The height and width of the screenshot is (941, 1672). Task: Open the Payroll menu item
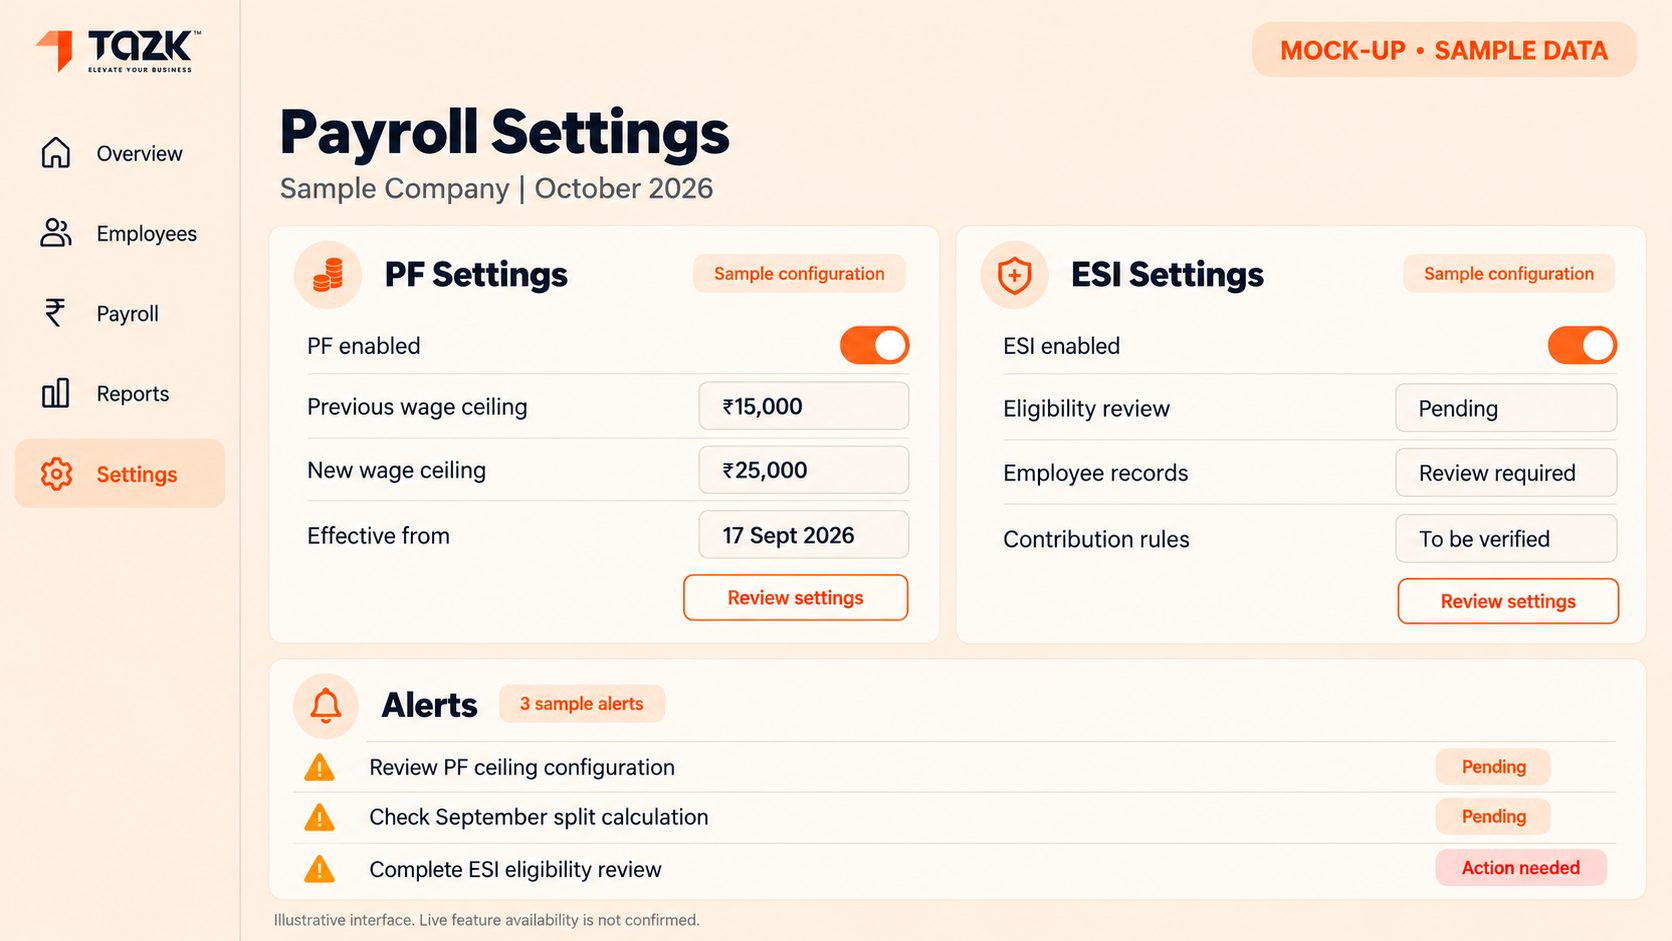[120, 313]
